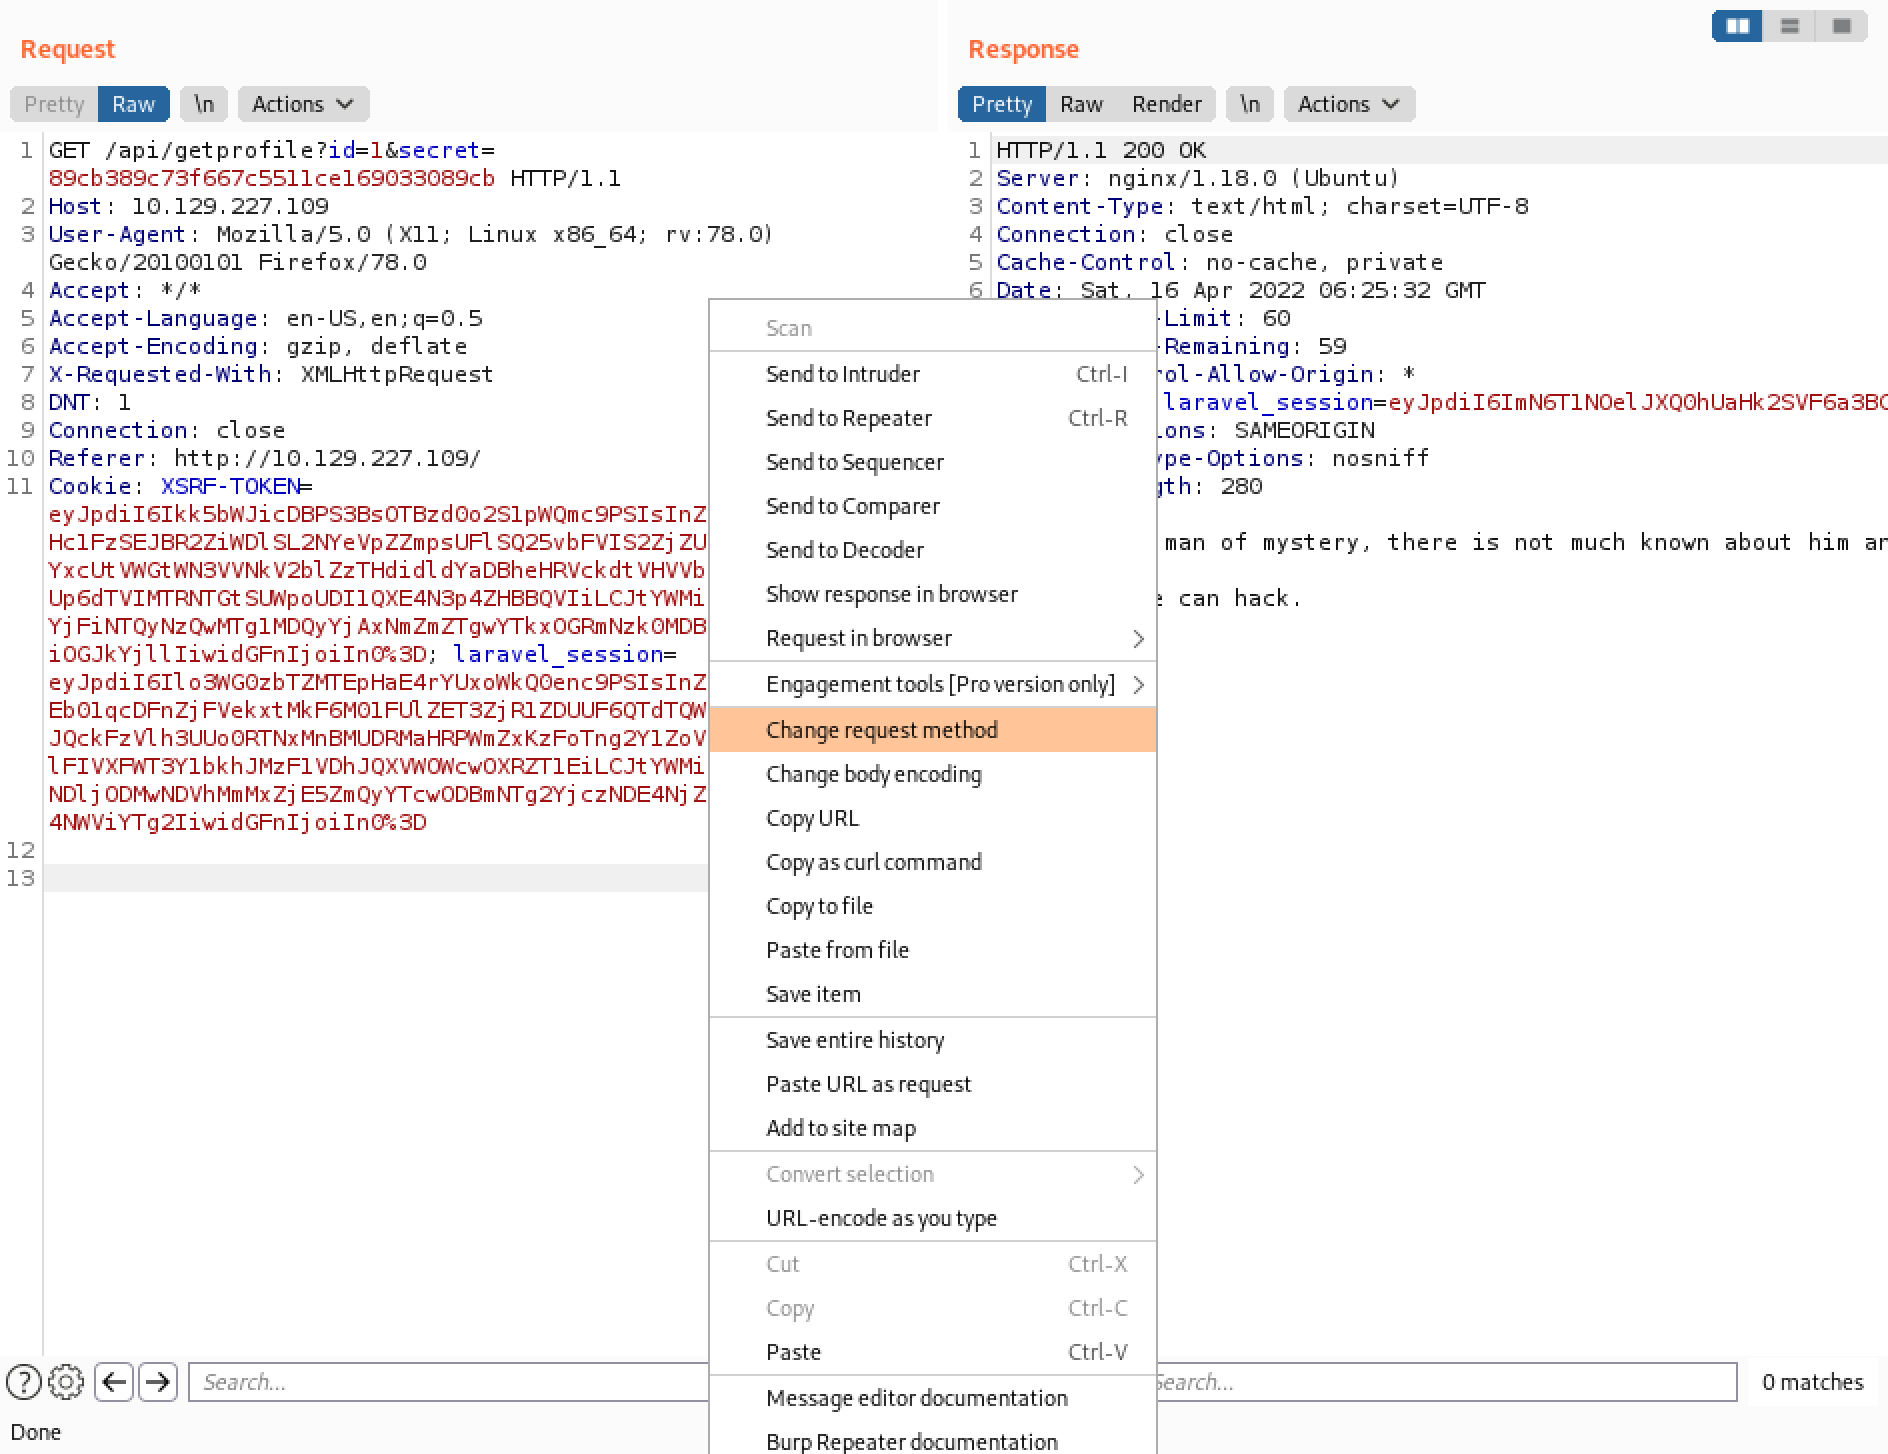Click empty request line 13
Image resolution: width=1888 pixels, height=1454 pixels.
376,878
